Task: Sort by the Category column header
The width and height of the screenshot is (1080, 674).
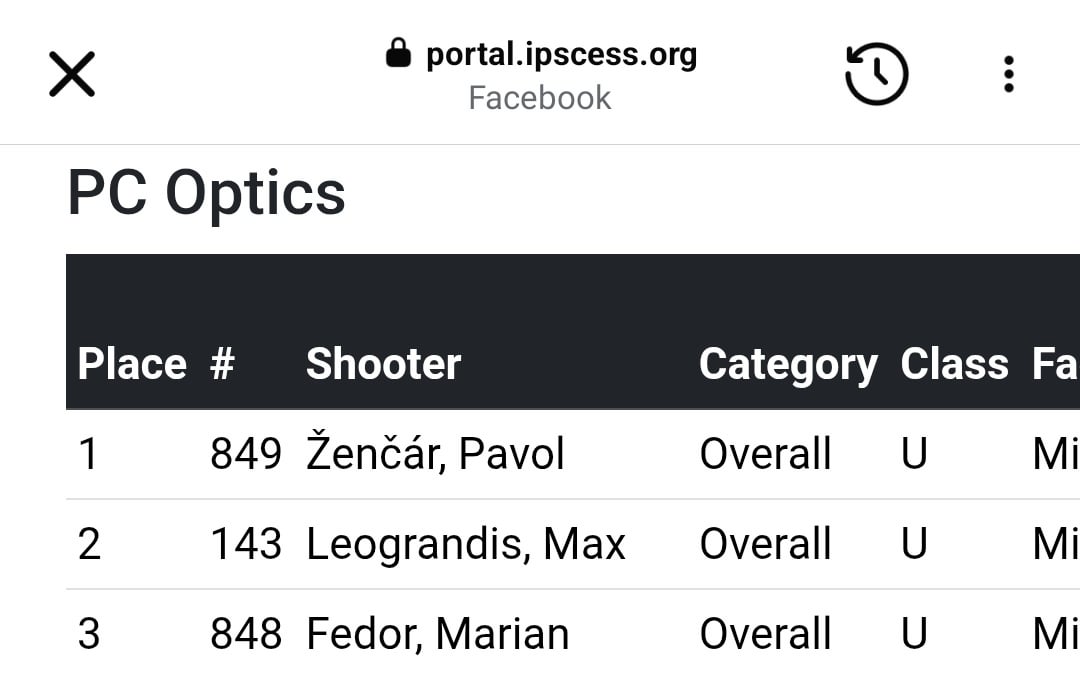Action: click(x=789, y=365)
